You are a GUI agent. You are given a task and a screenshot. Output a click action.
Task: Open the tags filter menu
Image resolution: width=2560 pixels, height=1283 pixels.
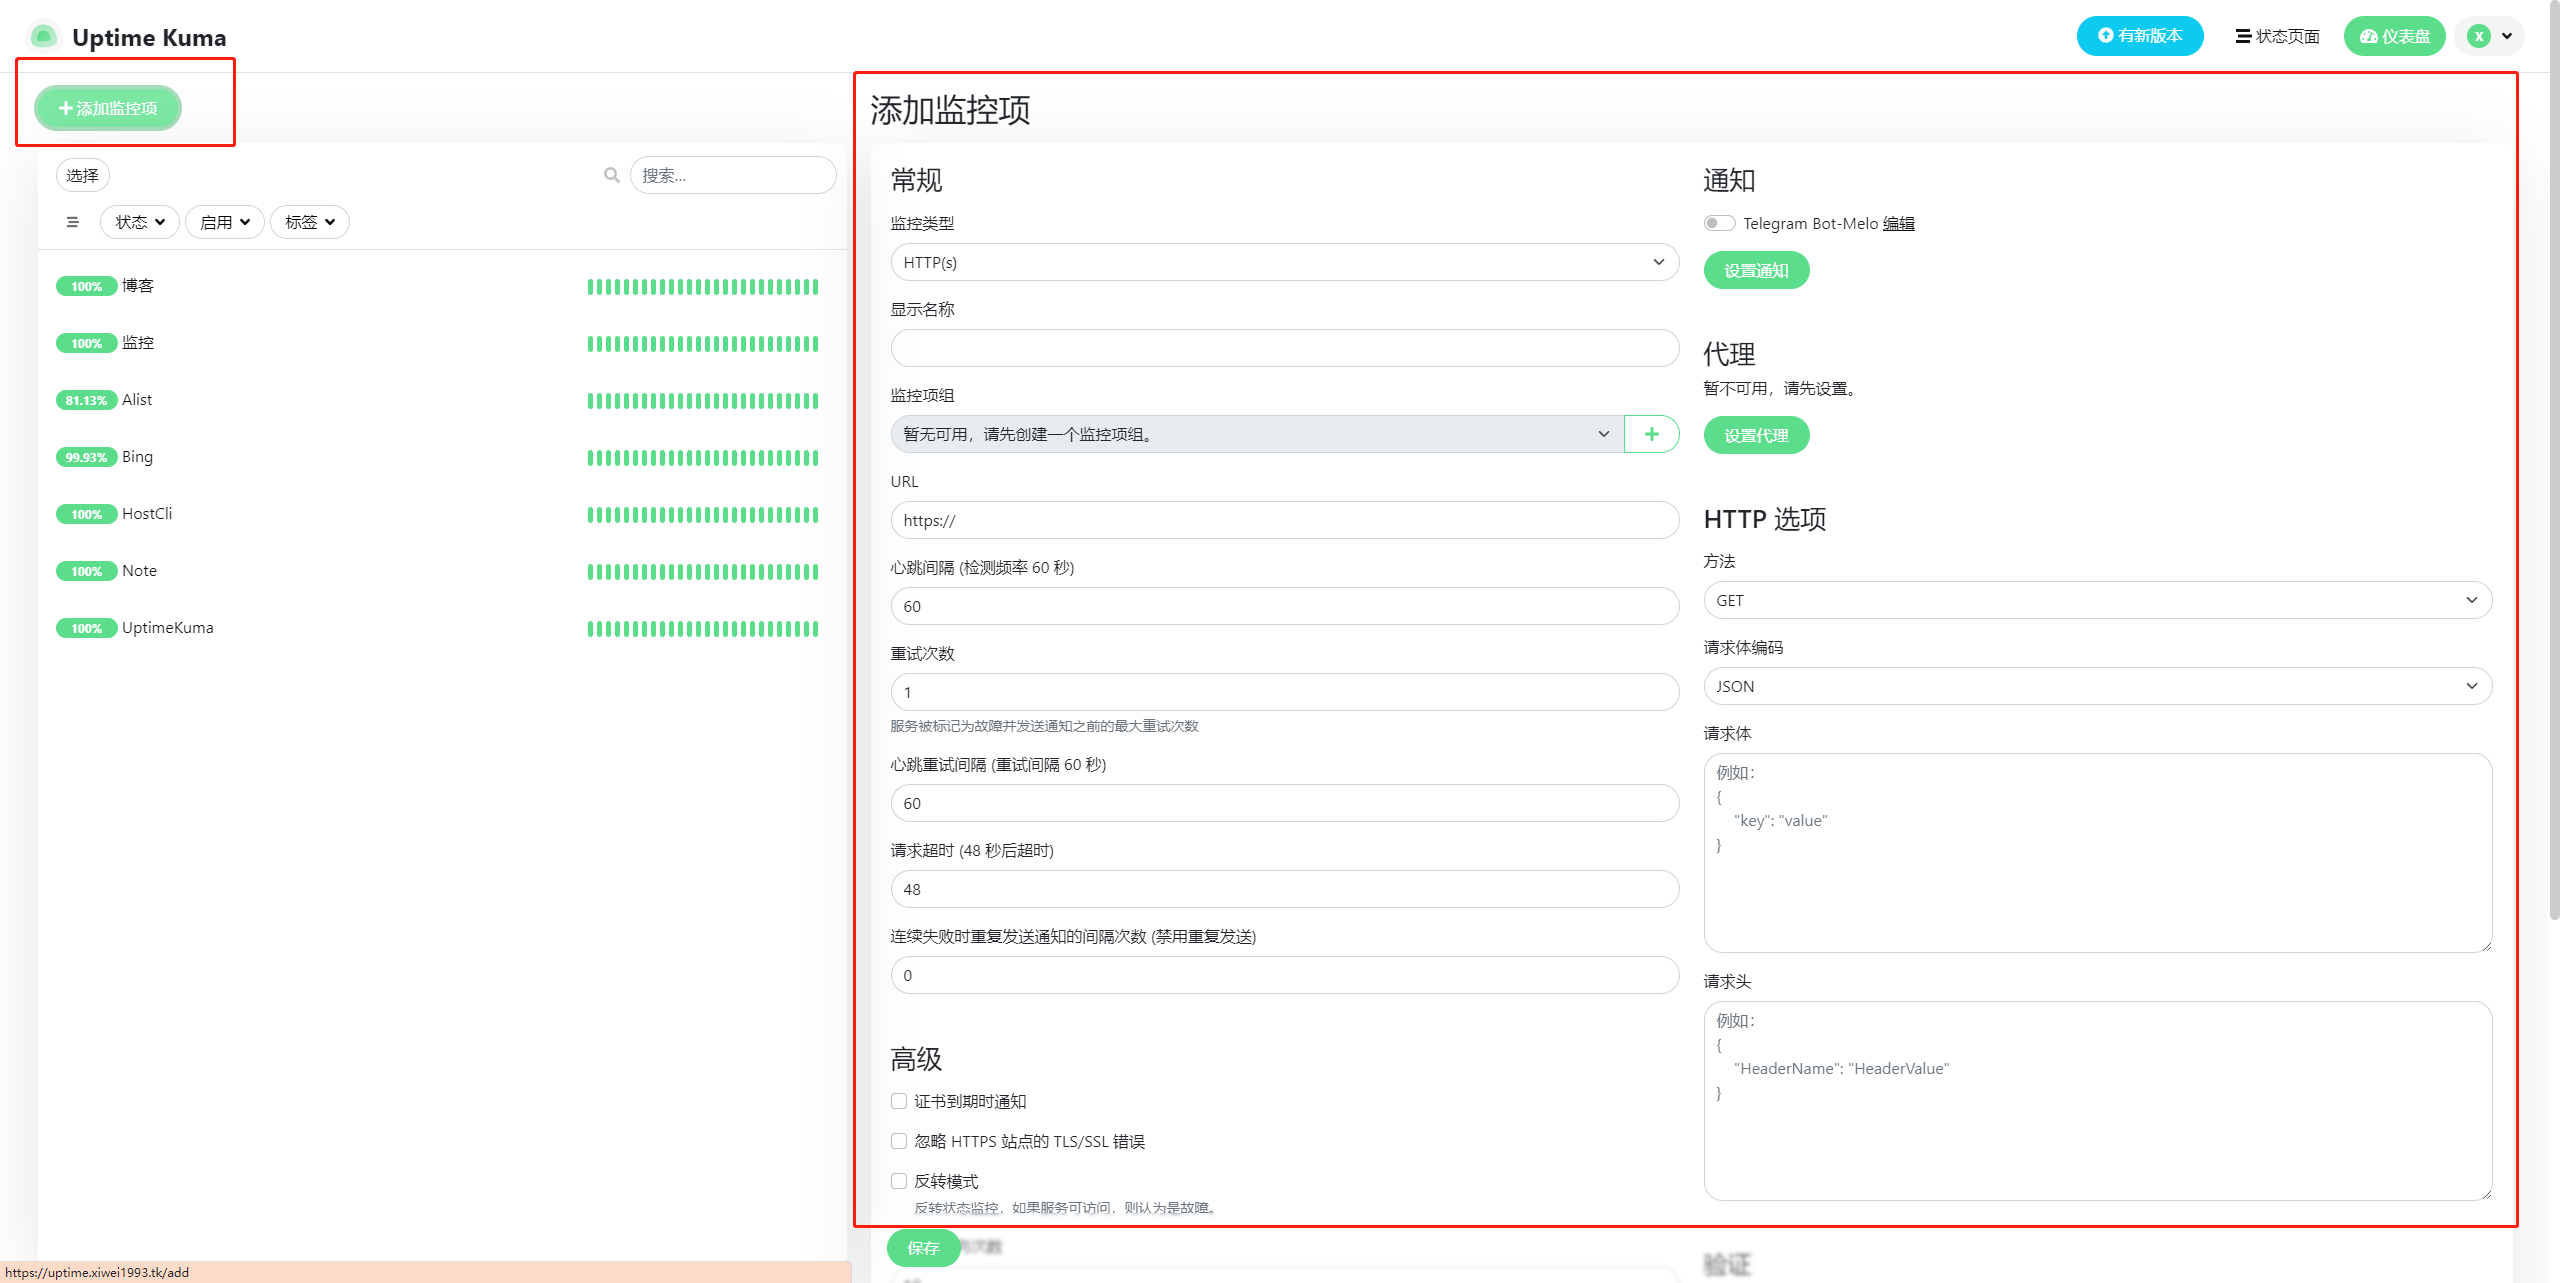309,222
